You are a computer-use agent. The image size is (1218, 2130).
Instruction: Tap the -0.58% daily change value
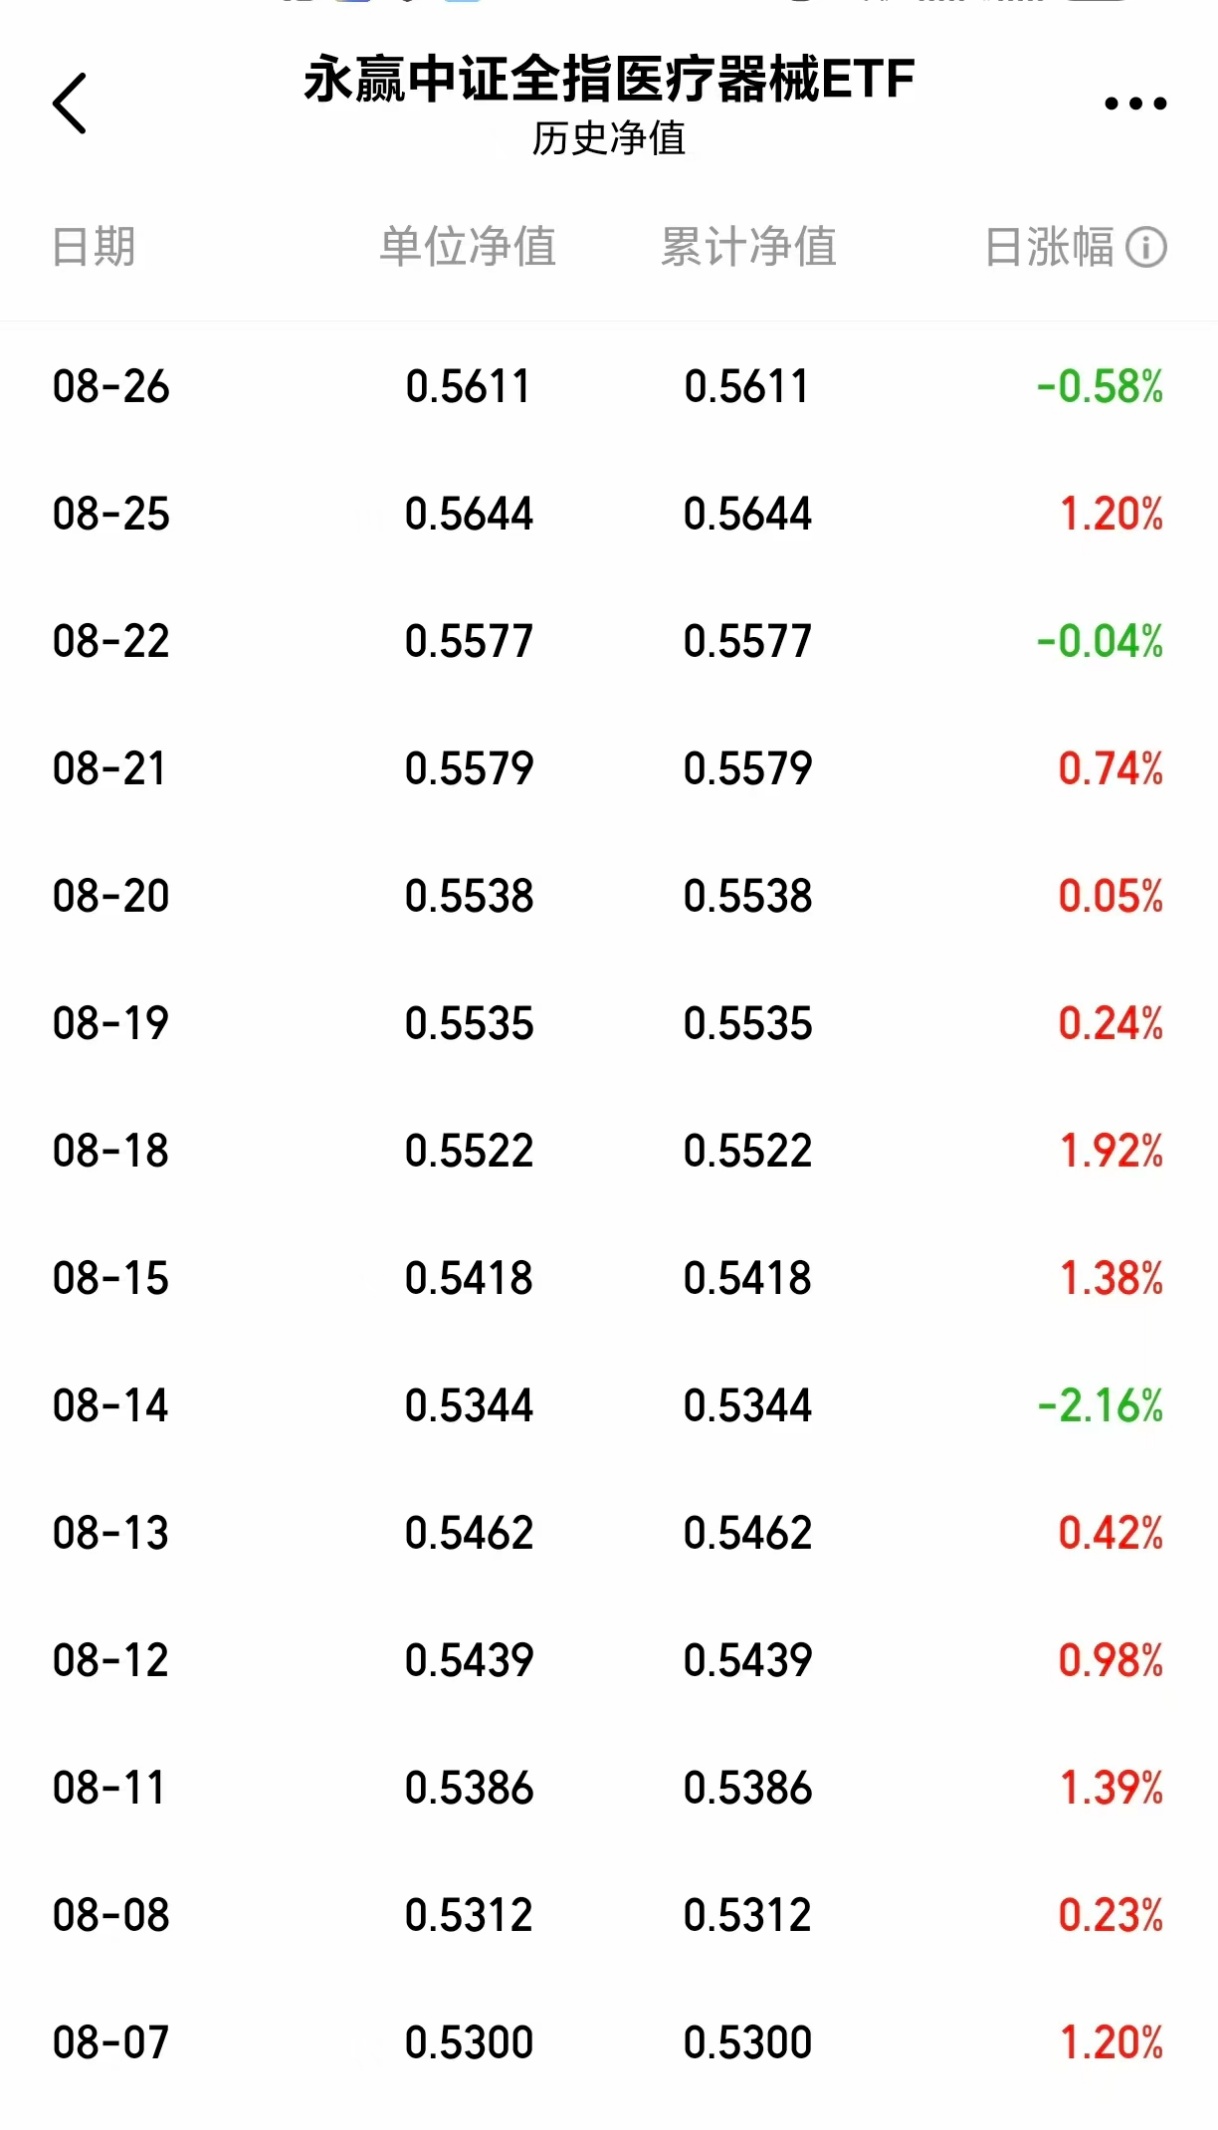tap(1100, 387)
